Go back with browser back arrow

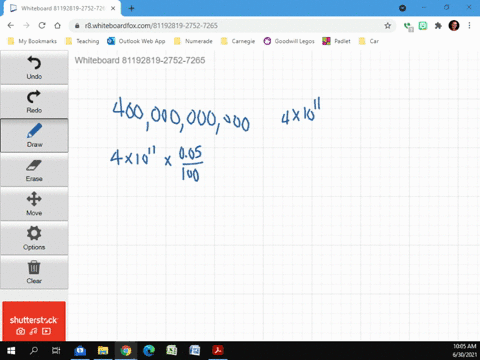click(11, 25)
